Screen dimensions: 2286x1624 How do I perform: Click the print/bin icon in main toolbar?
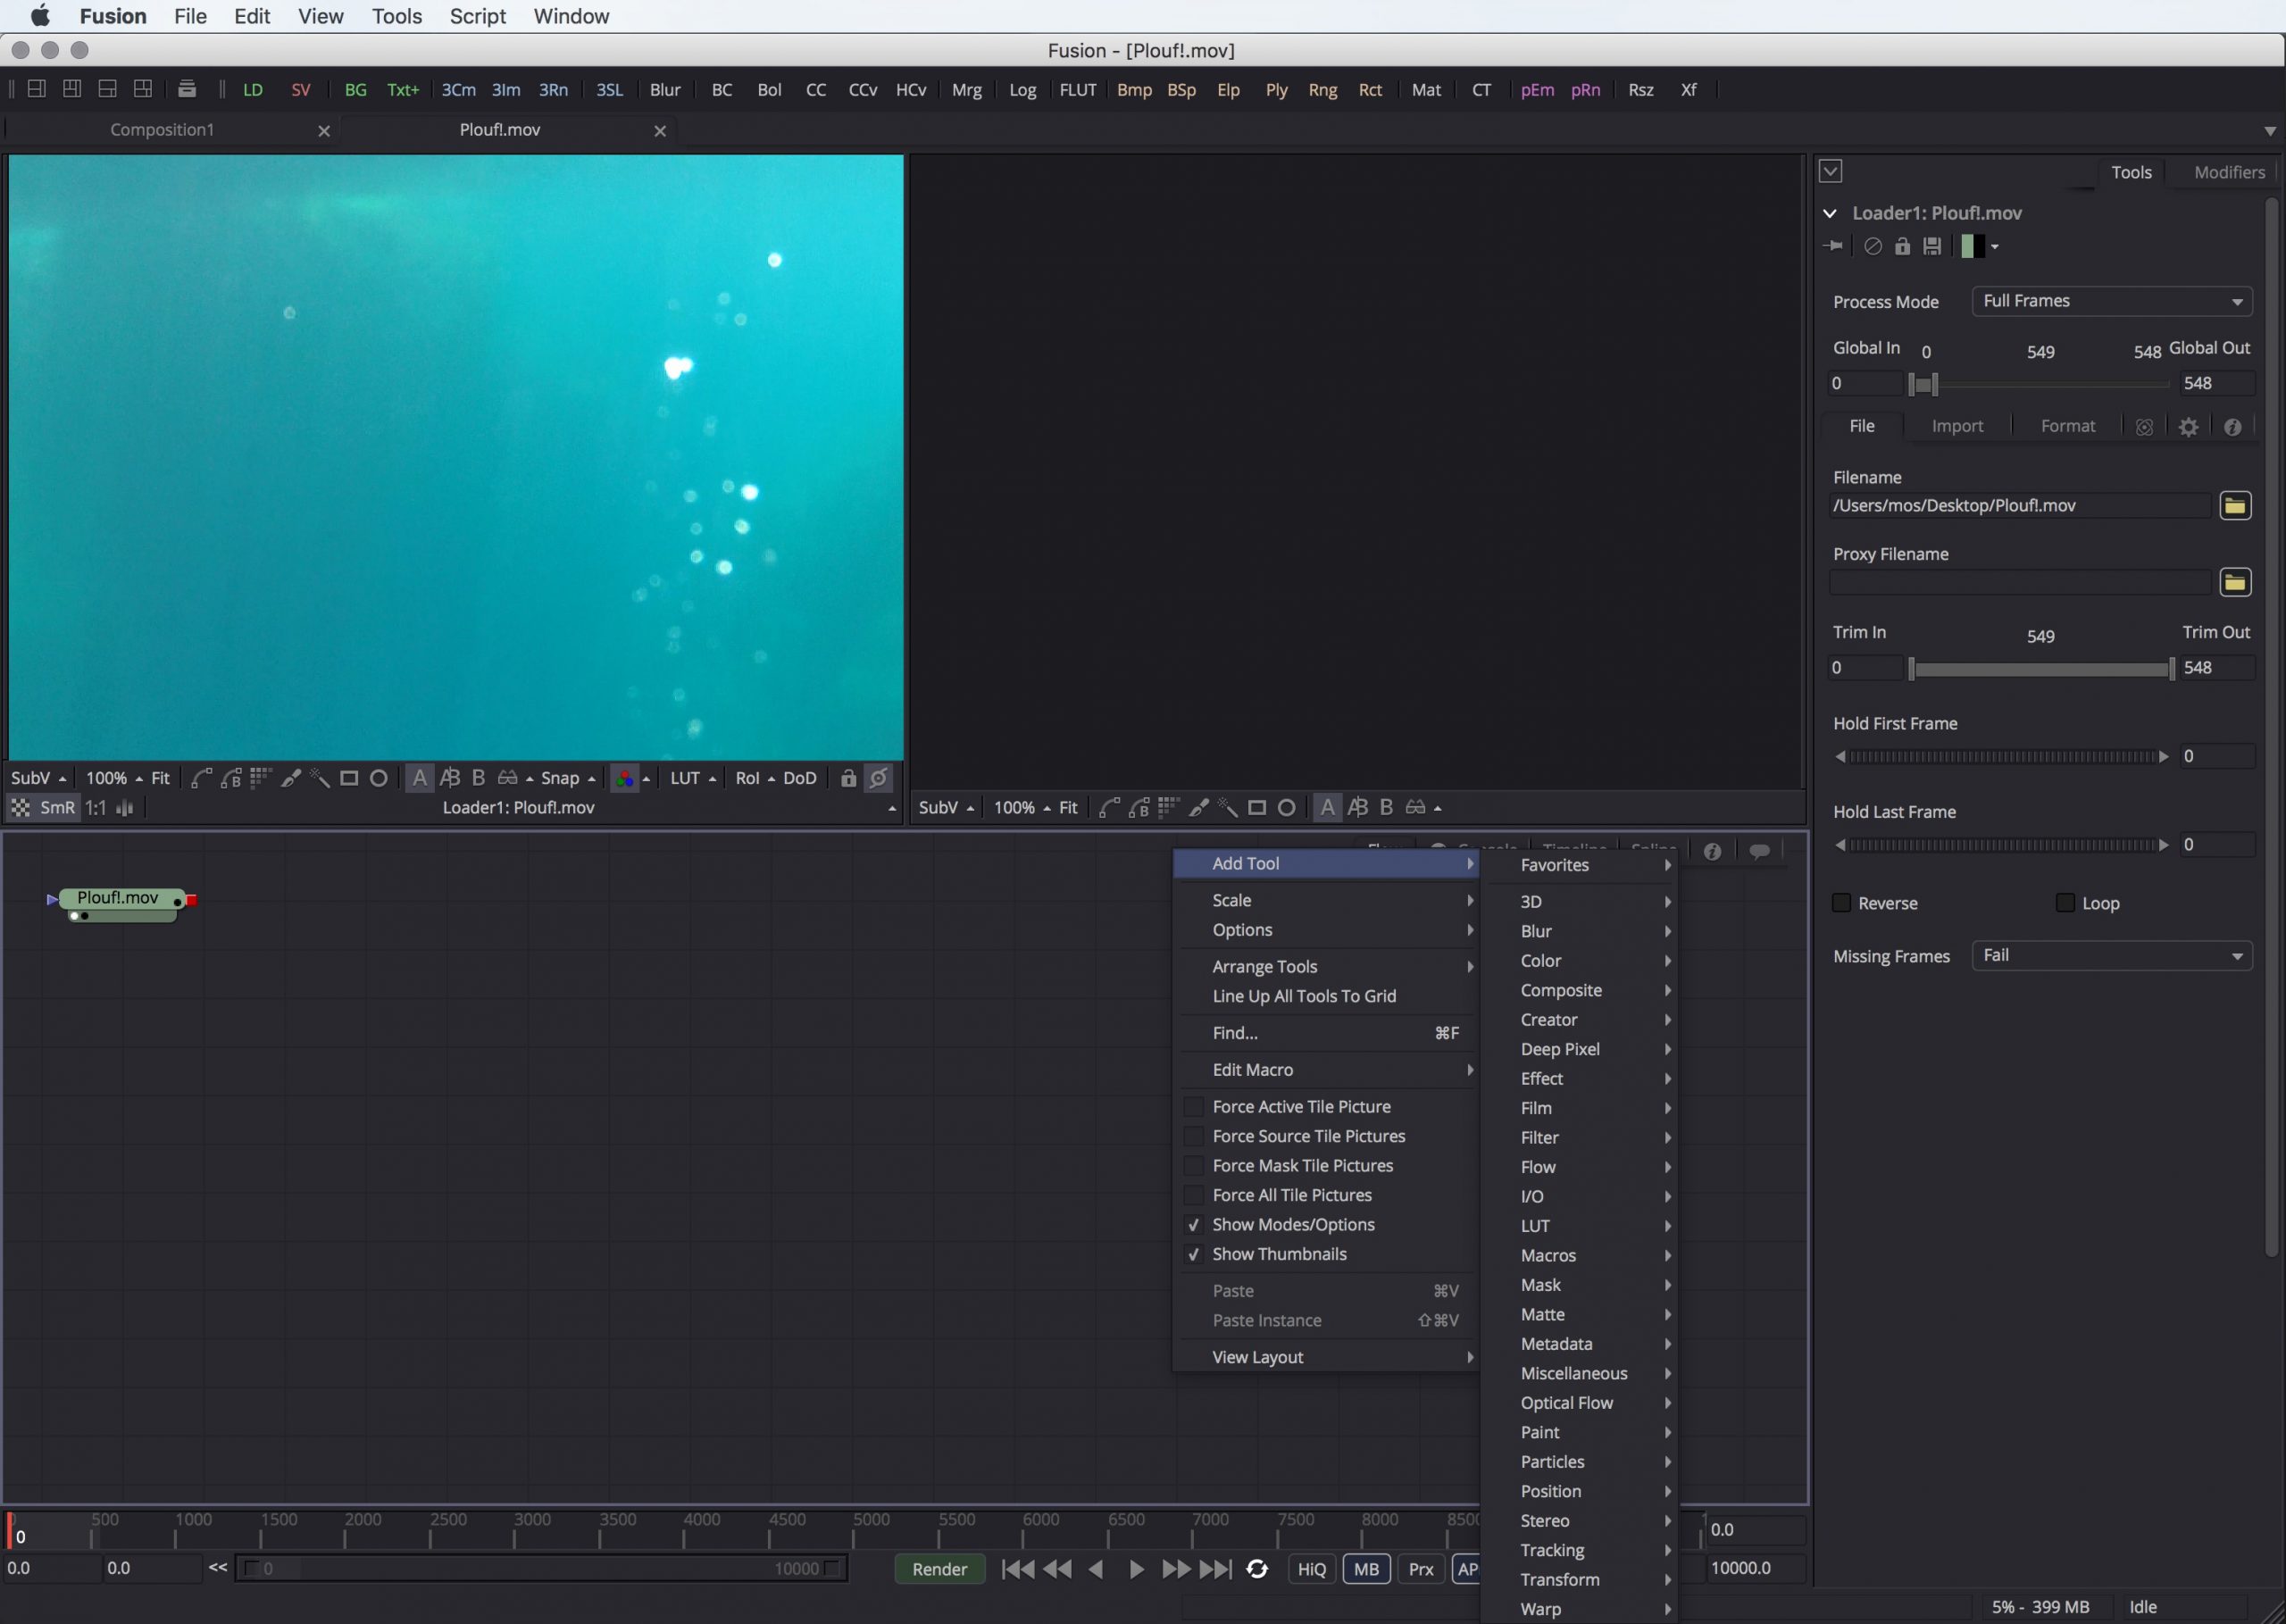(187, 89)
